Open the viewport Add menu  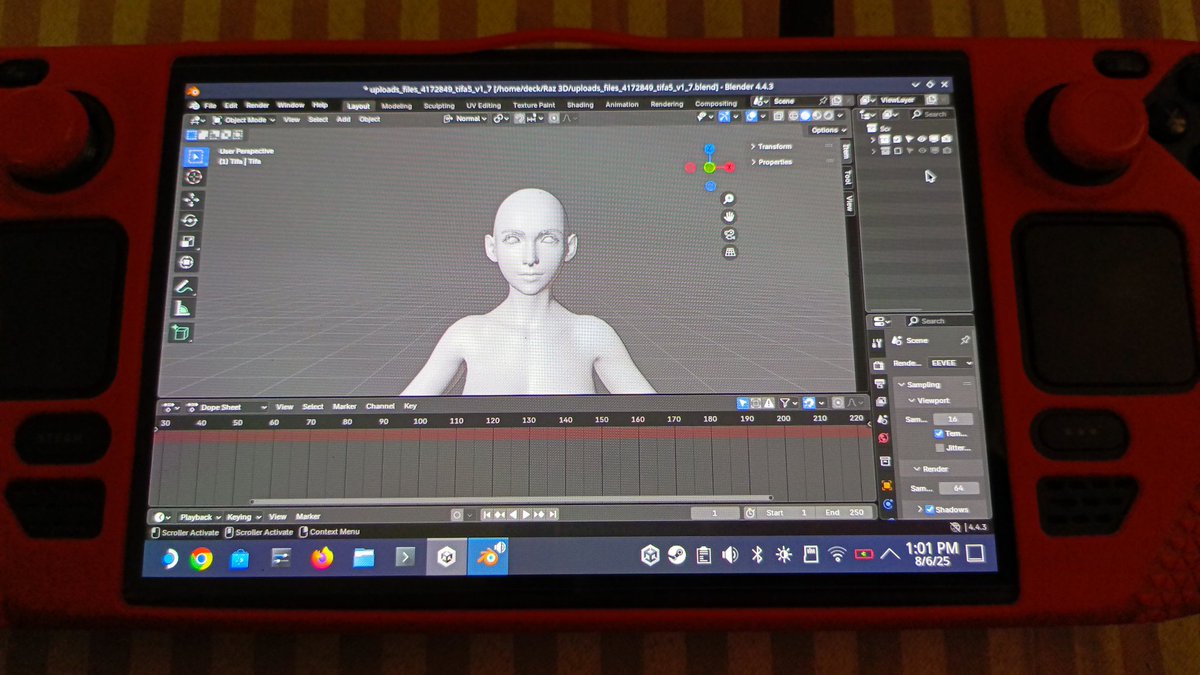(343, 119)
